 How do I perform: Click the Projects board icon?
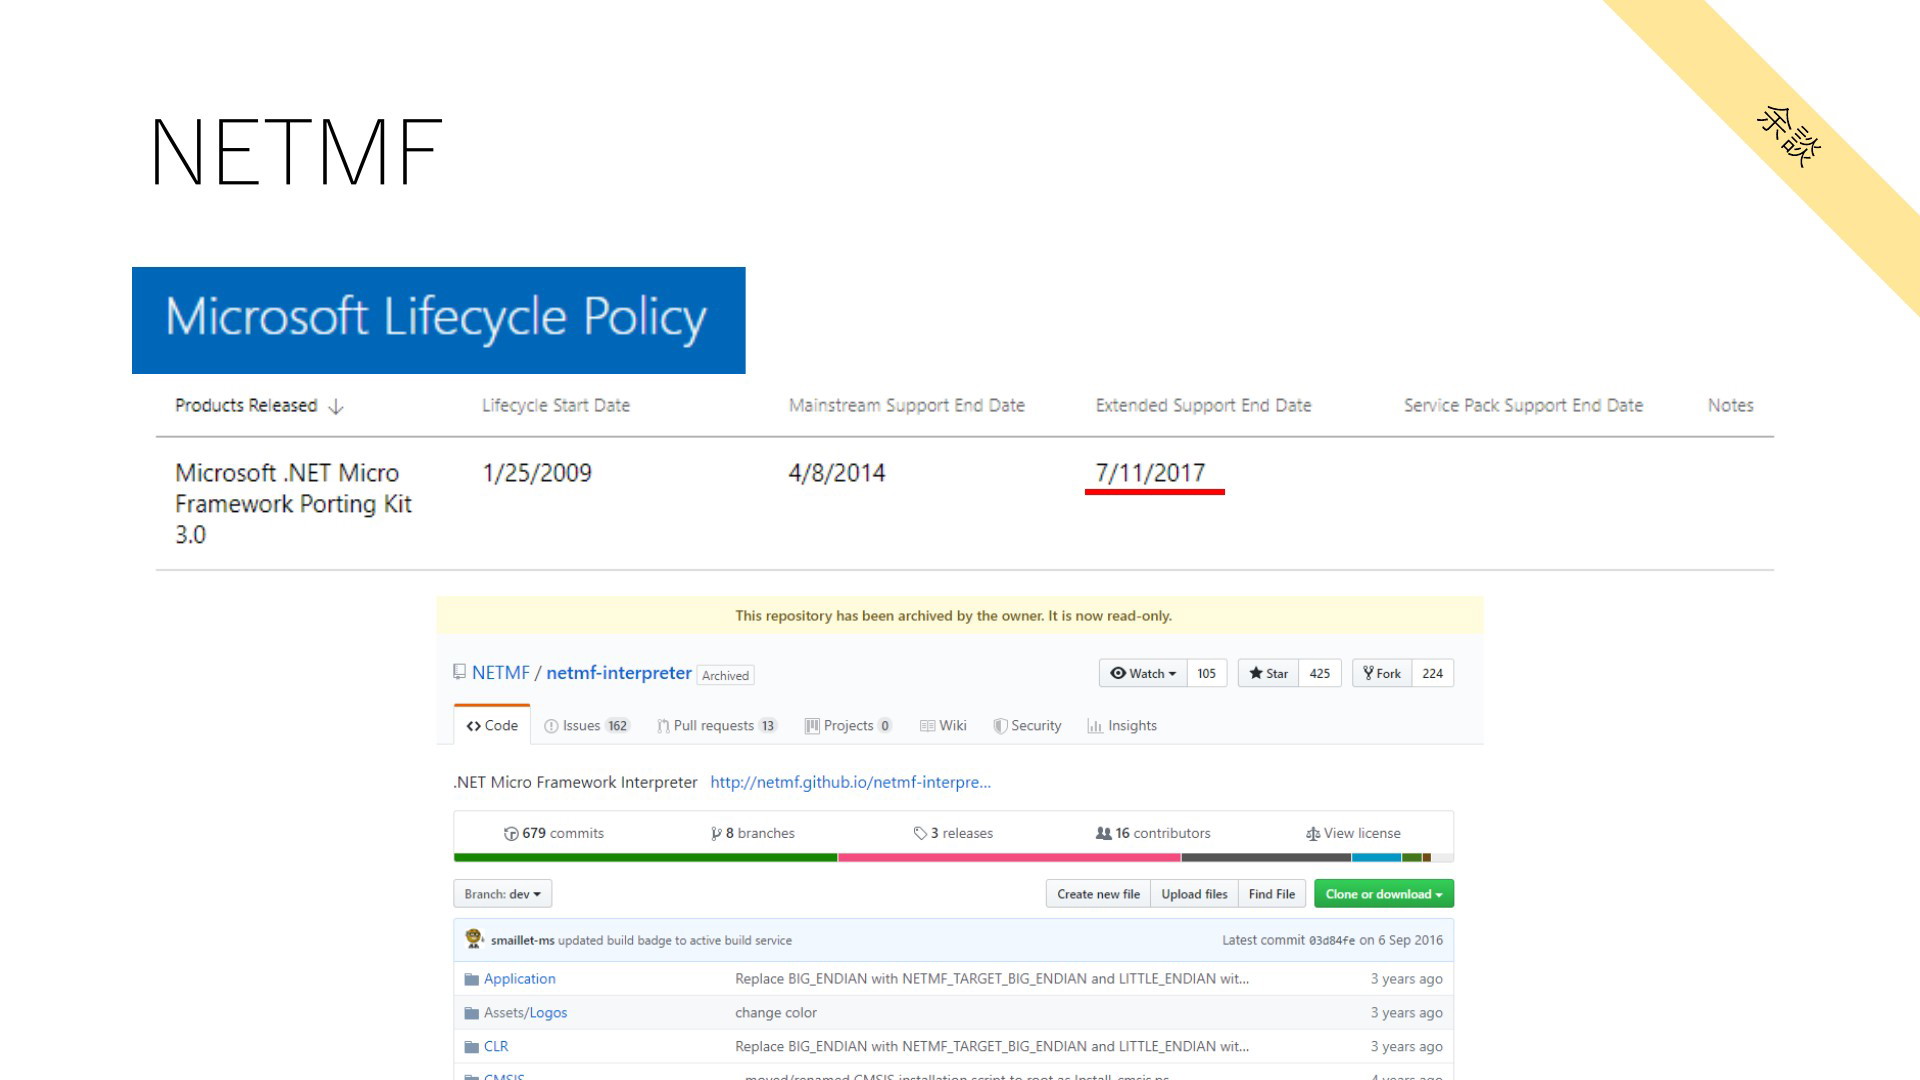[x=812, y=726]
